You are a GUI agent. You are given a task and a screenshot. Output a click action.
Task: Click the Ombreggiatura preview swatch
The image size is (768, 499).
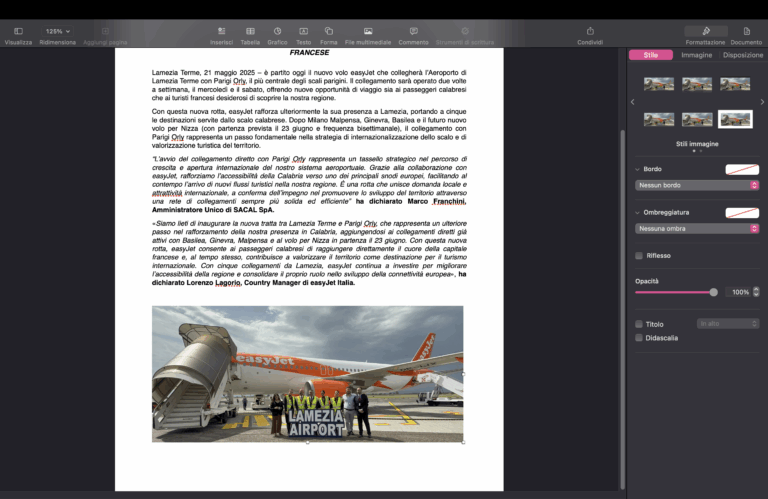742,213
